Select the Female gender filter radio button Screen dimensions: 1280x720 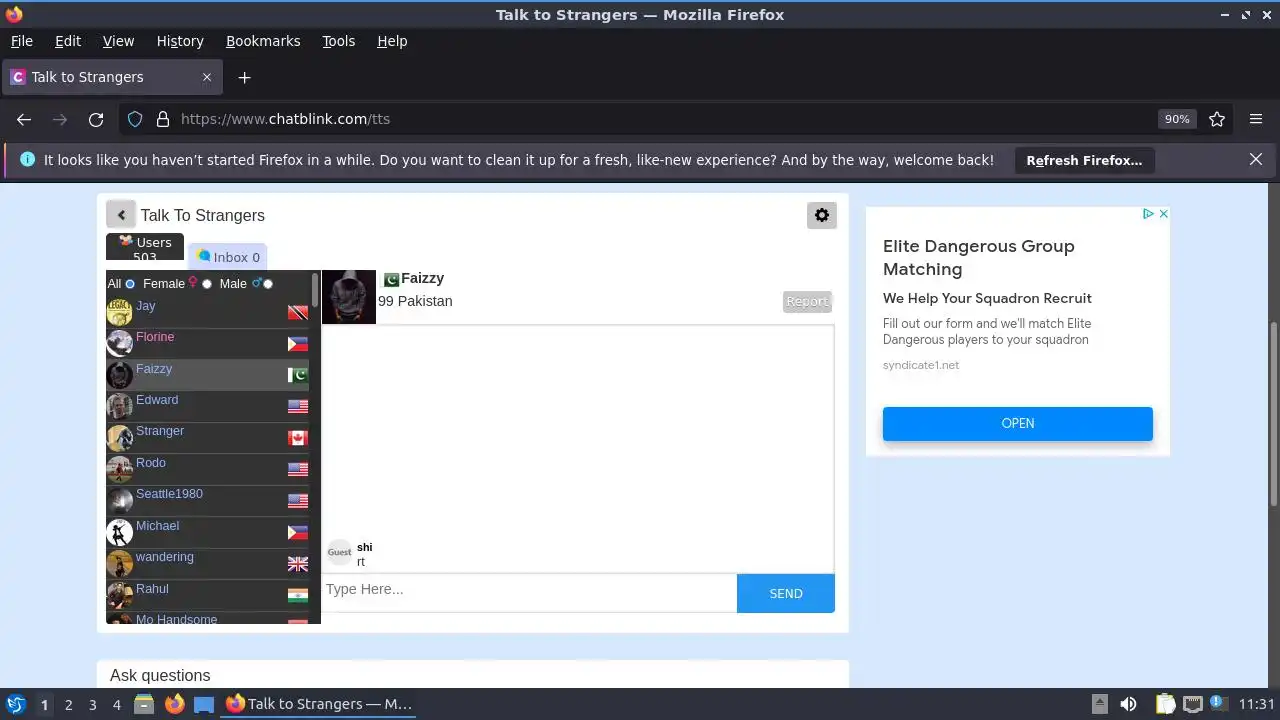click(207, 284)
